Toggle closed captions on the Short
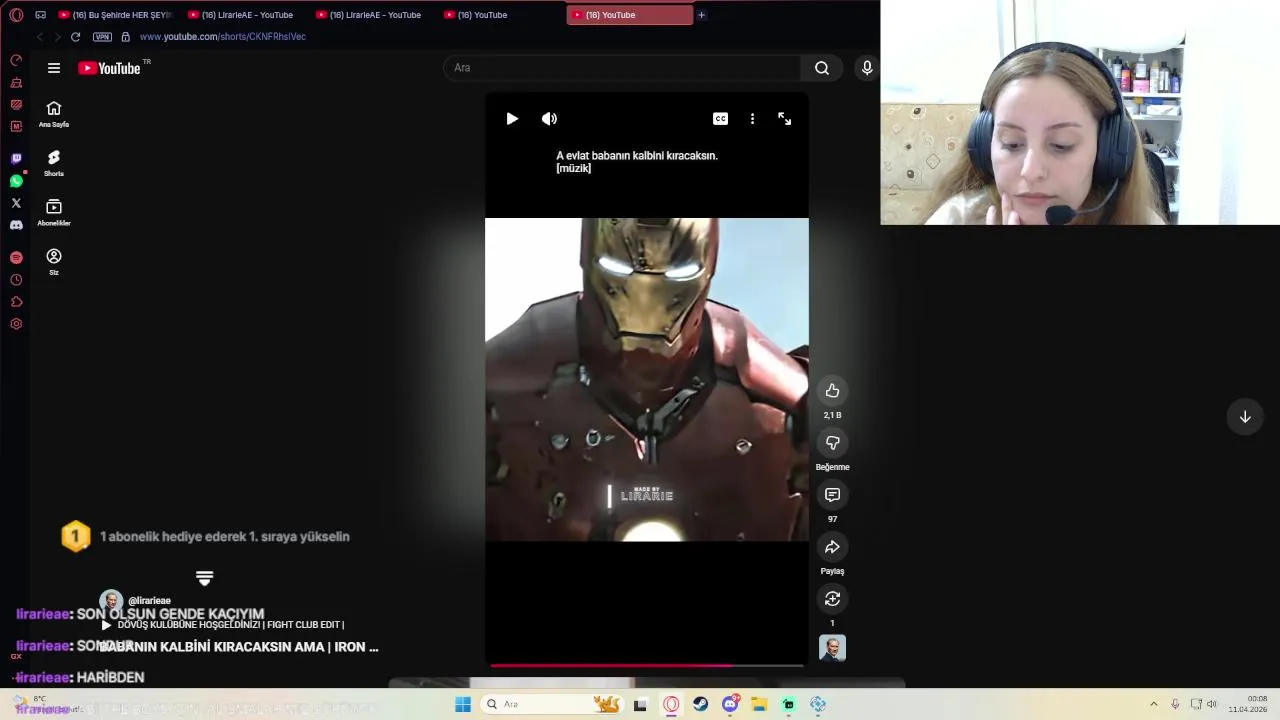 point(720,119)
